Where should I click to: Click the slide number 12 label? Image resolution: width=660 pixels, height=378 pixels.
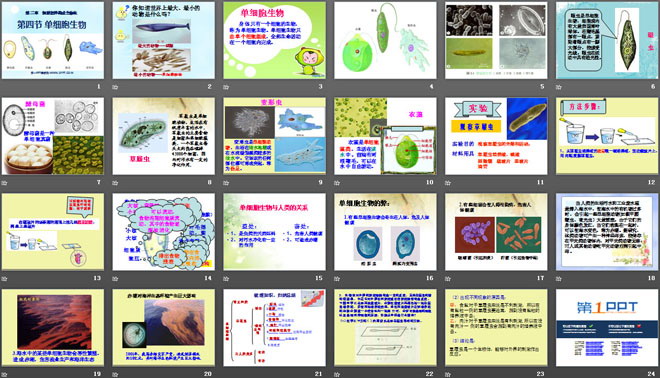652,182
